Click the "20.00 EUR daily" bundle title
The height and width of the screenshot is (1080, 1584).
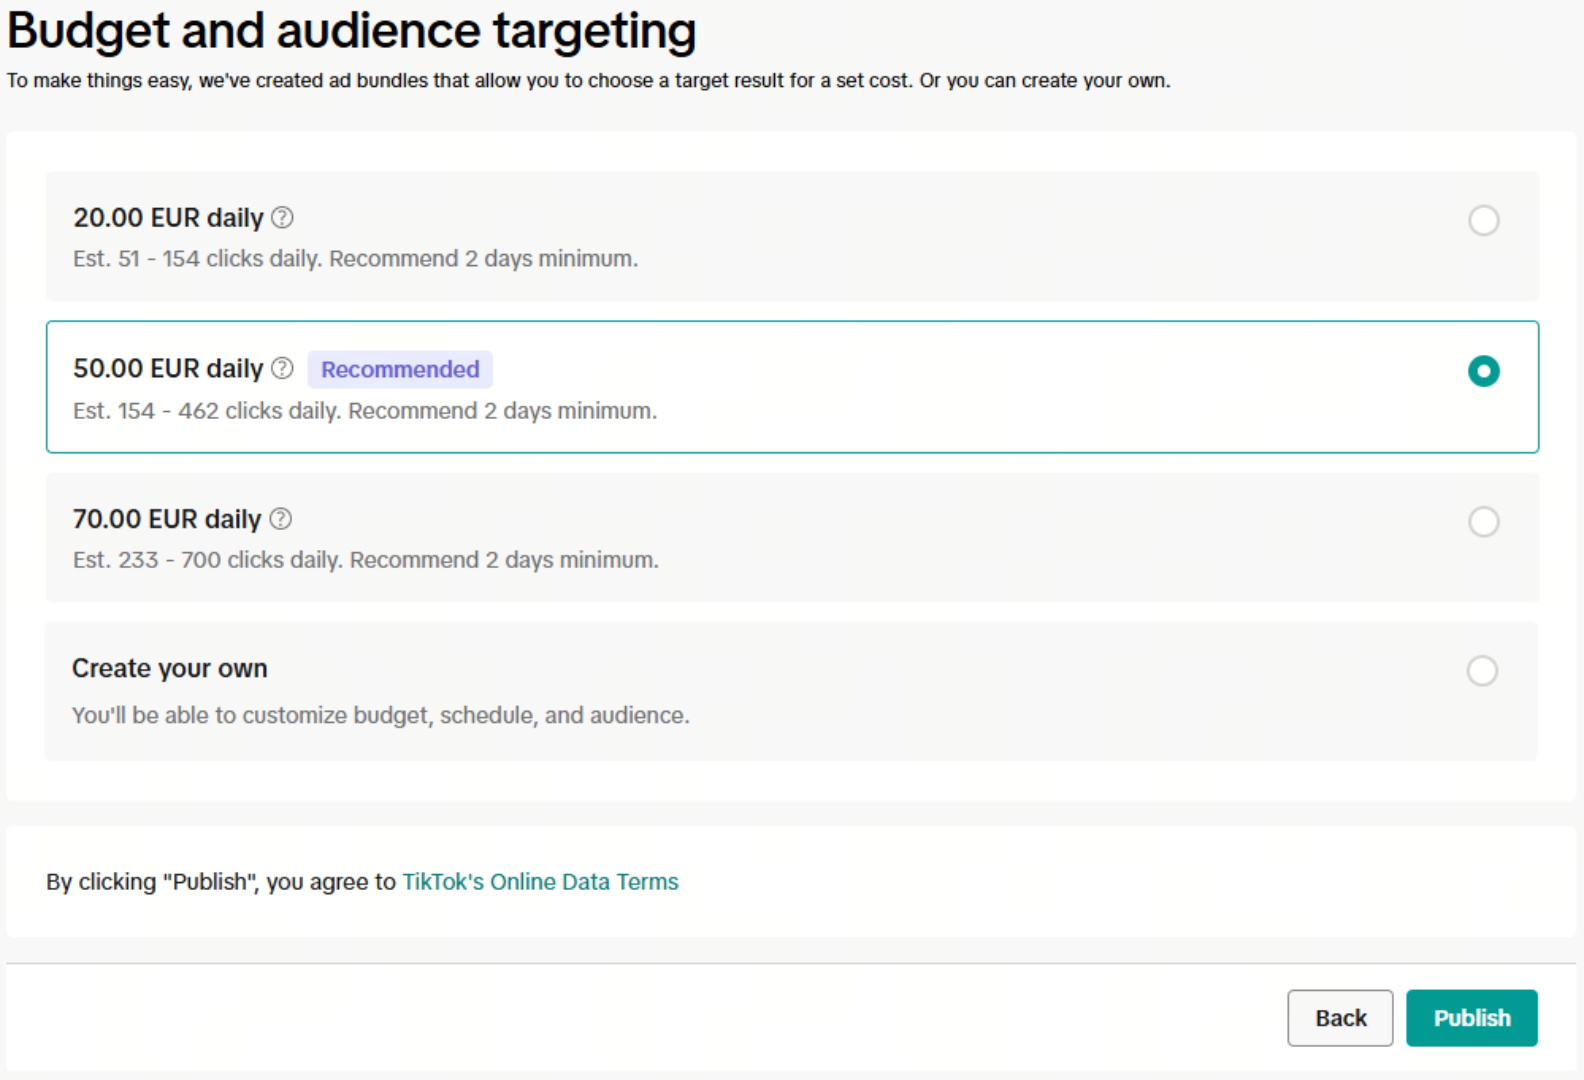(x=168, y=218)
